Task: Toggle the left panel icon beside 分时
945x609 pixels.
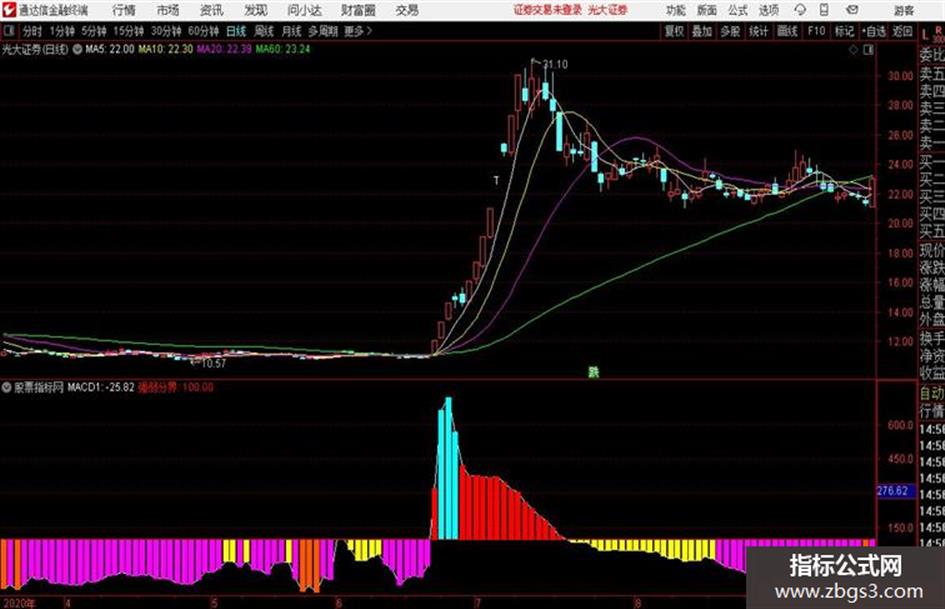Action: [8, 31]
